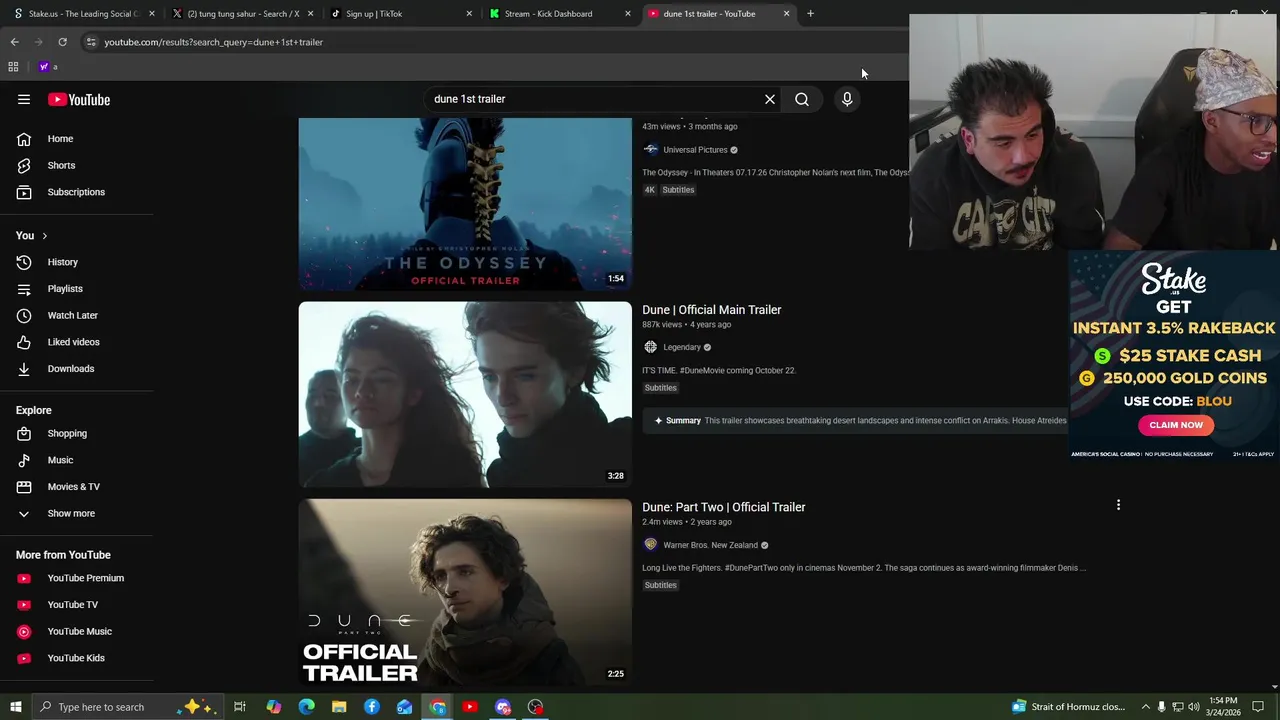Click CLAIM NOW on the Stake ad
The width and height of the screenshot is (1280, 720).
point(1176,425)
